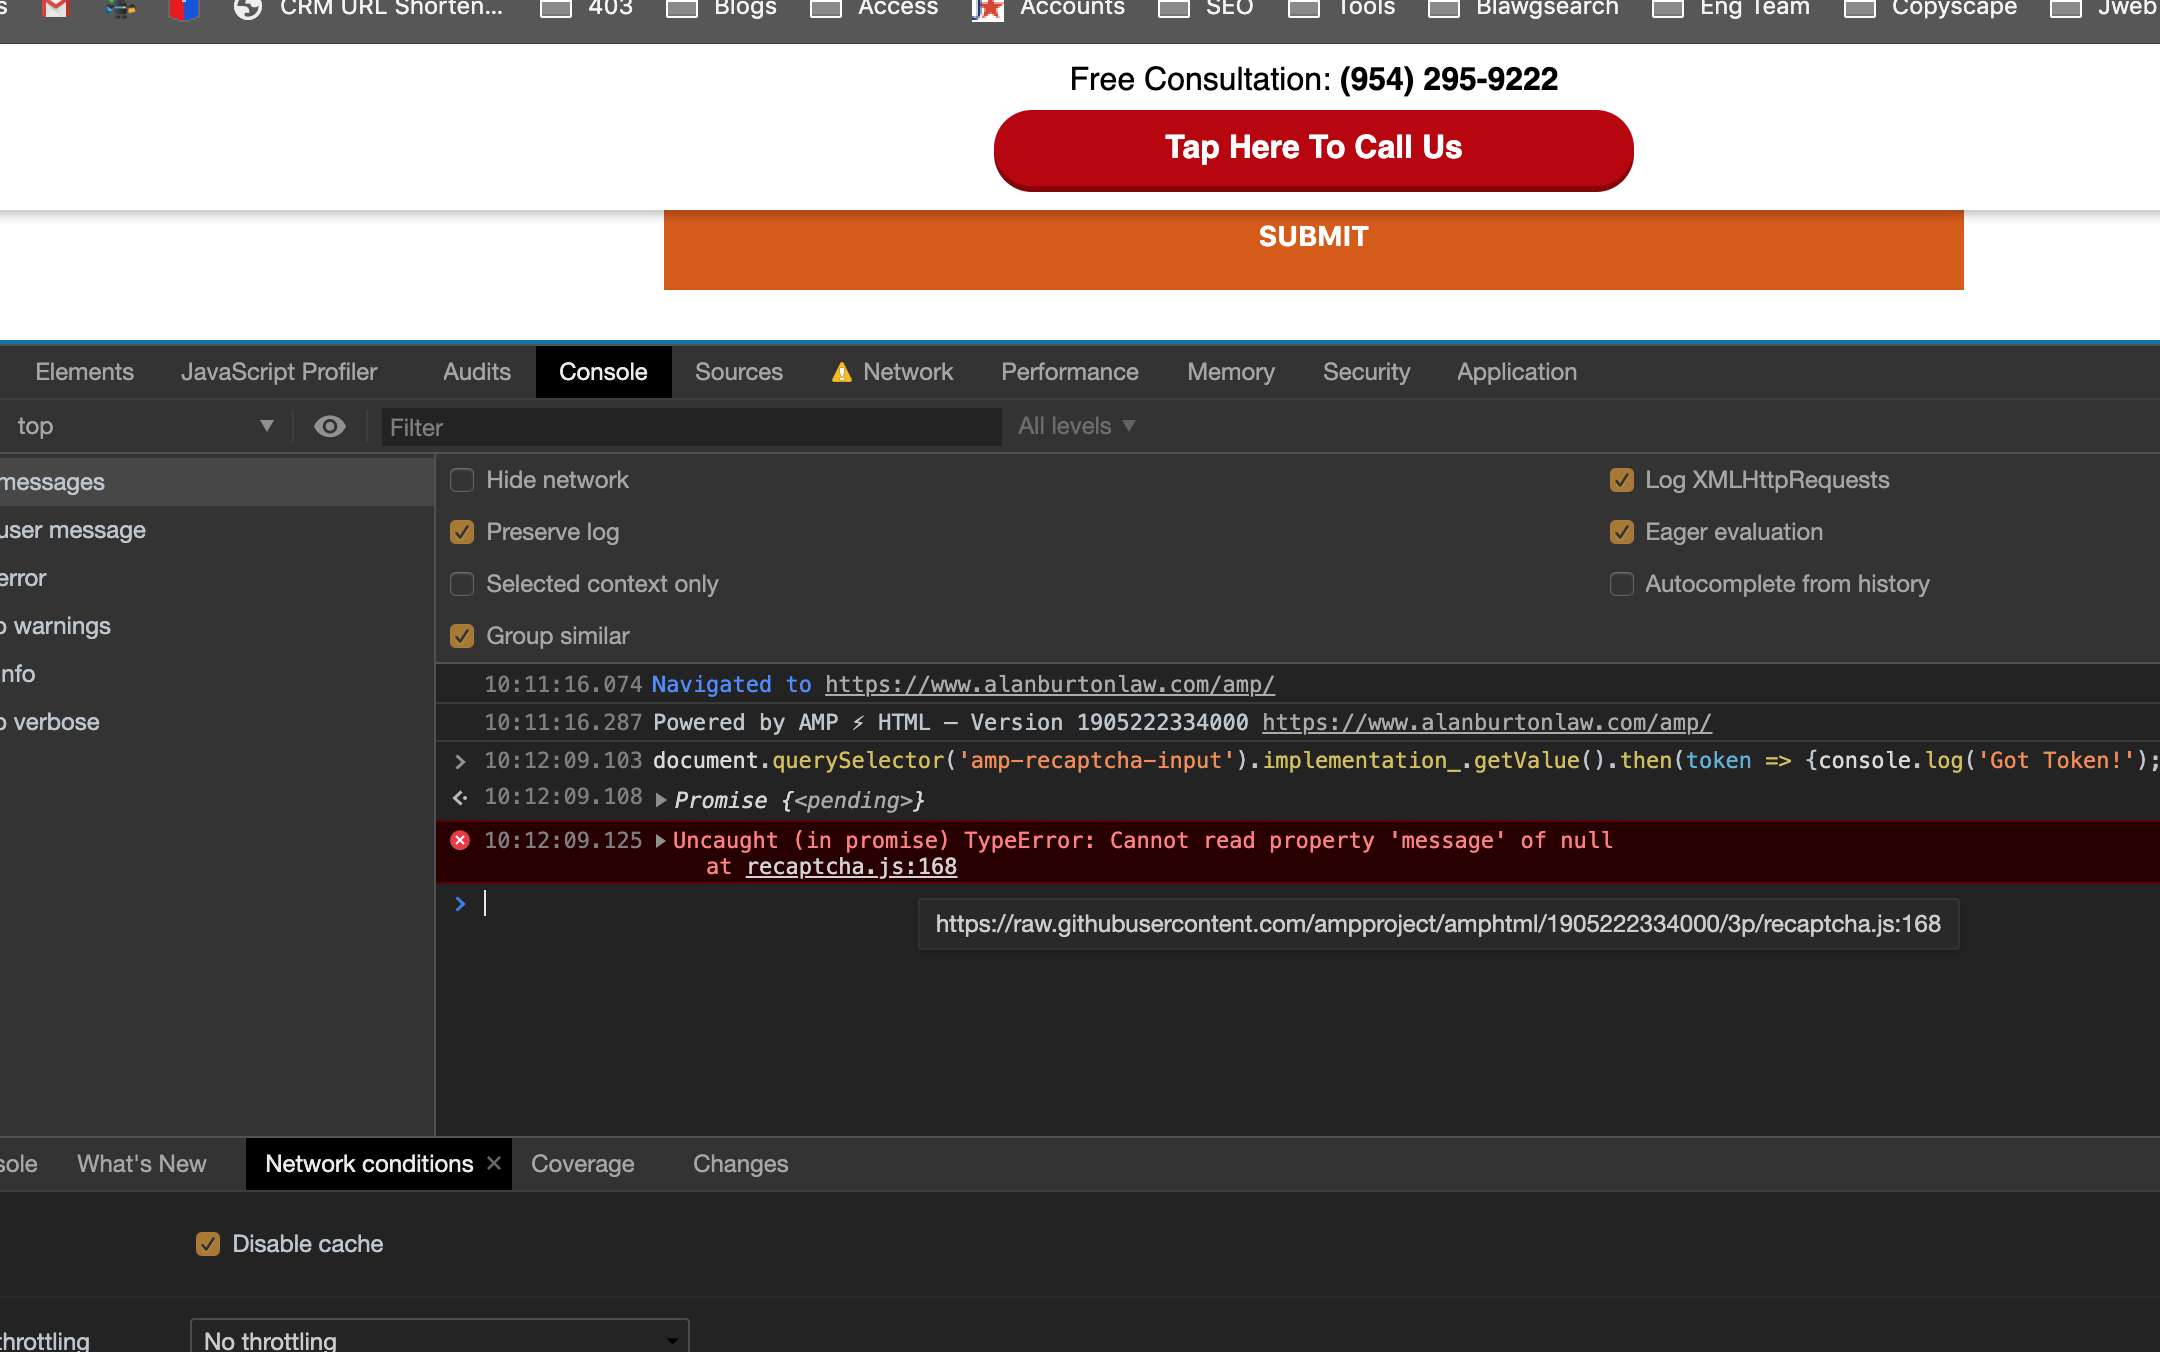Click the live expression eye icon
The width and height of the screenshot is (2160, 1352).
point(329,427)
